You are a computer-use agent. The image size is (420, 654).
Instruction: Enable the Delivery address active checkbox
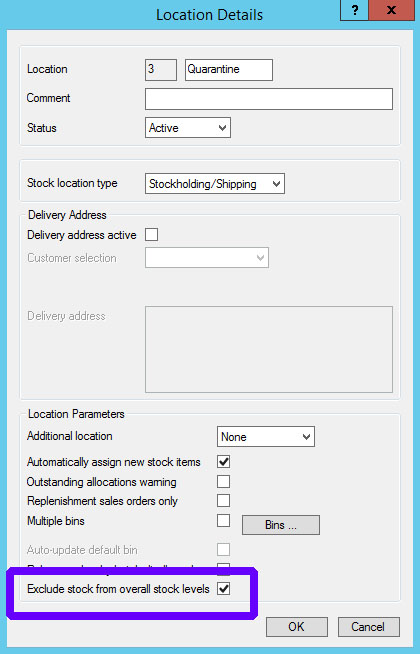[x=151, y=234]
